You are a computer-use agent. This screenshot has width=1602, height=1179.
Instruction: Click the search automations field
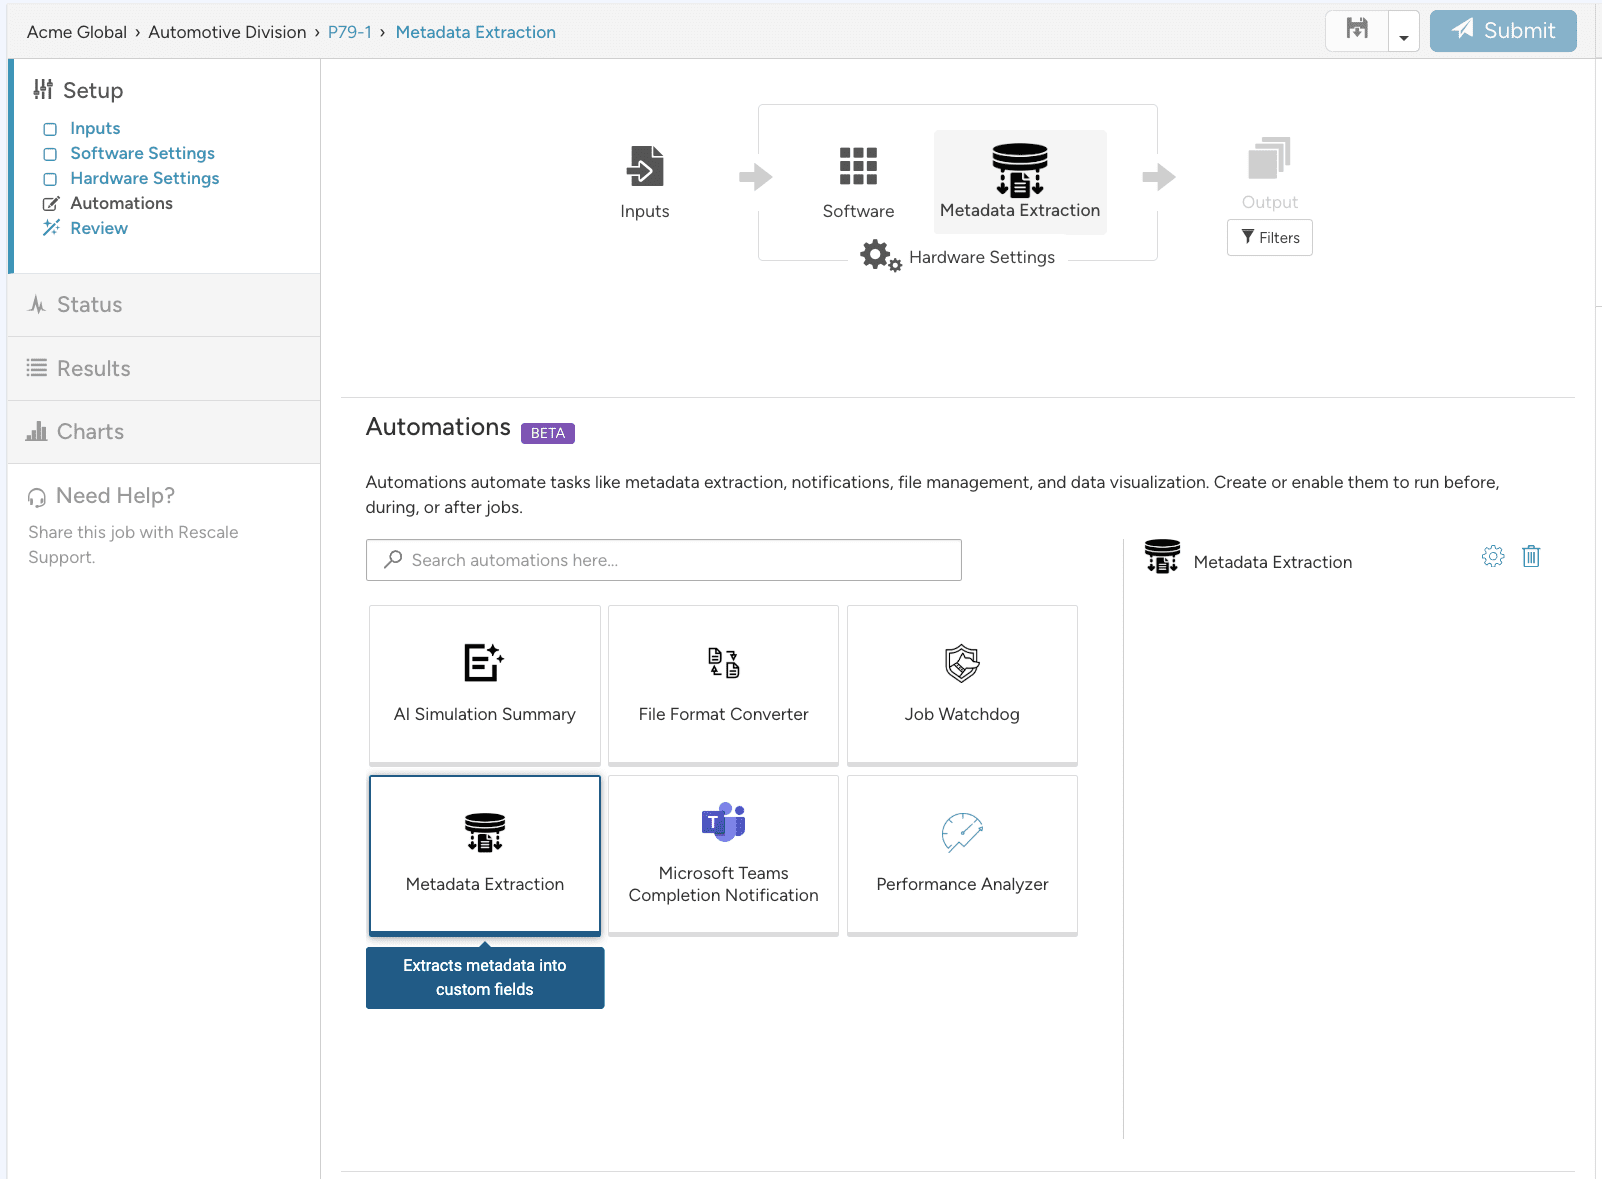(x=664, y=560)
